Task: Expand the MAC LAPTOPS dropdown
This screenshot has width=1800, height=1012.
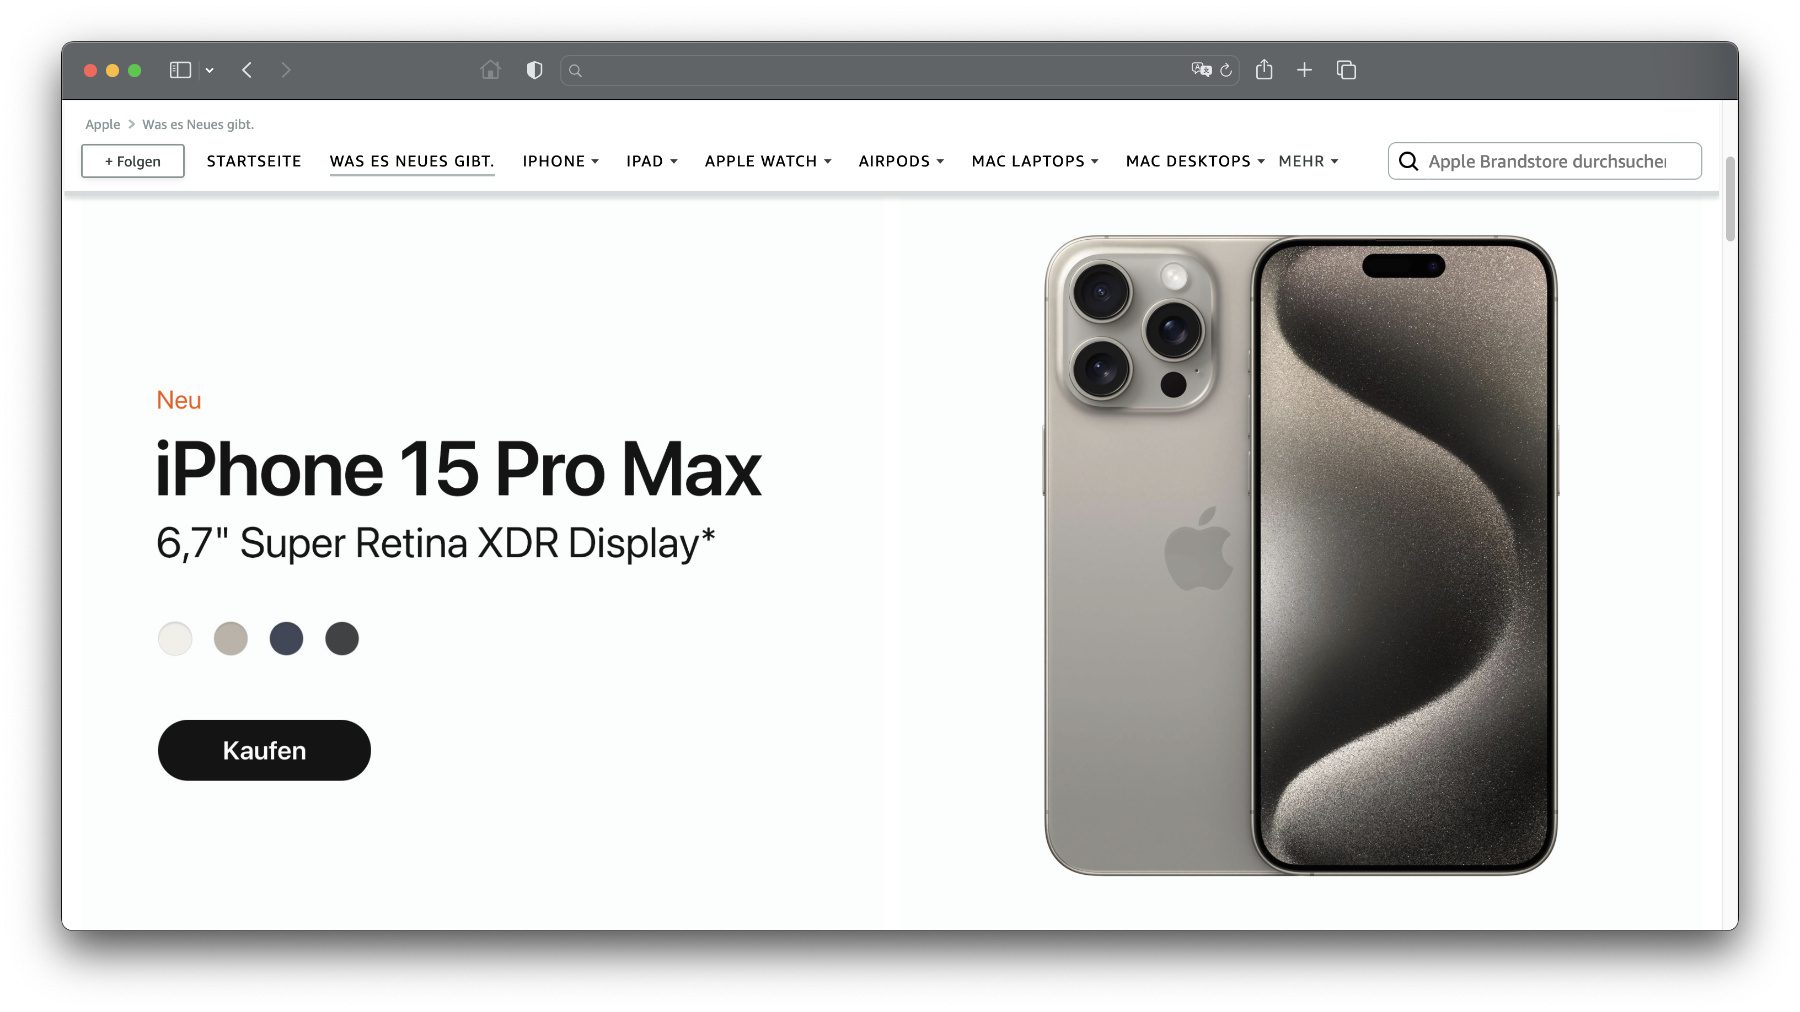Action: click(1035, 161)
